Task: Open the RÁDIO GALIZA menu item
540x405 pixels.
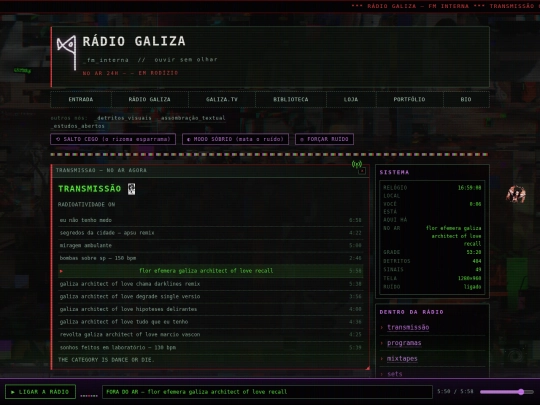Action: (149, 100)
